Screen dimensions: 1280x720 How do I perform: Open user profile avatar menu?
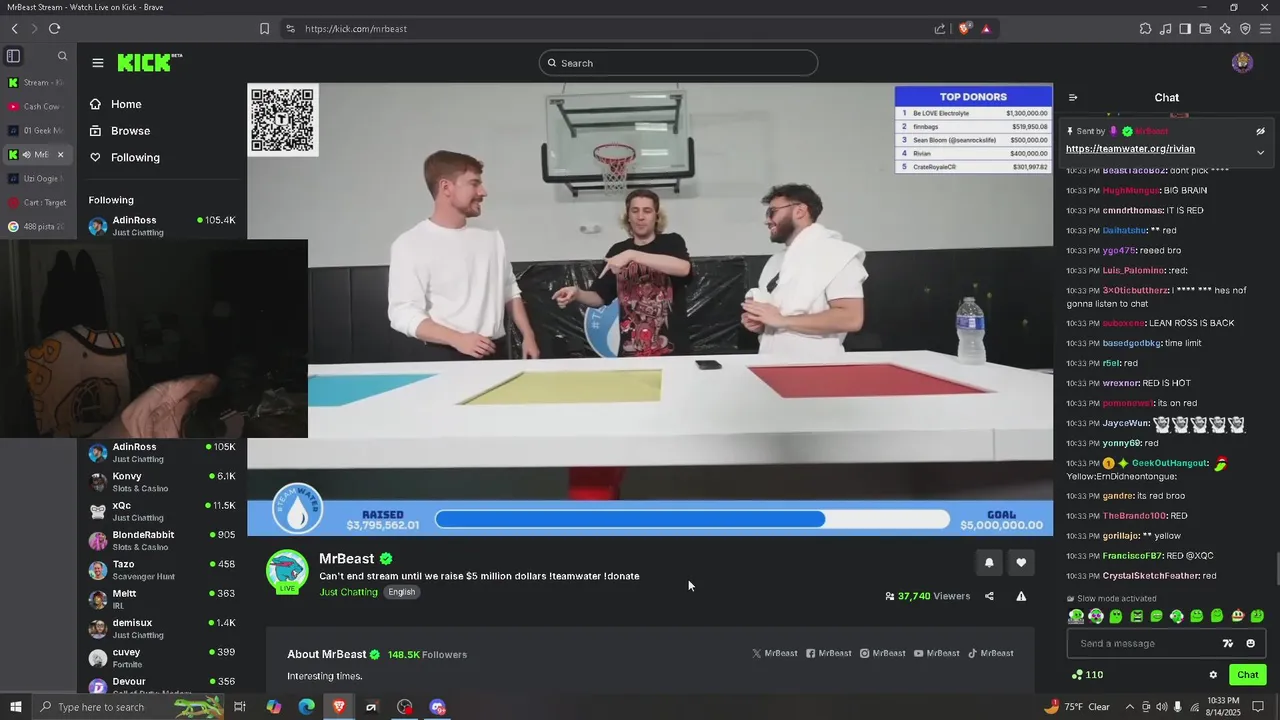coord(1242,63)
